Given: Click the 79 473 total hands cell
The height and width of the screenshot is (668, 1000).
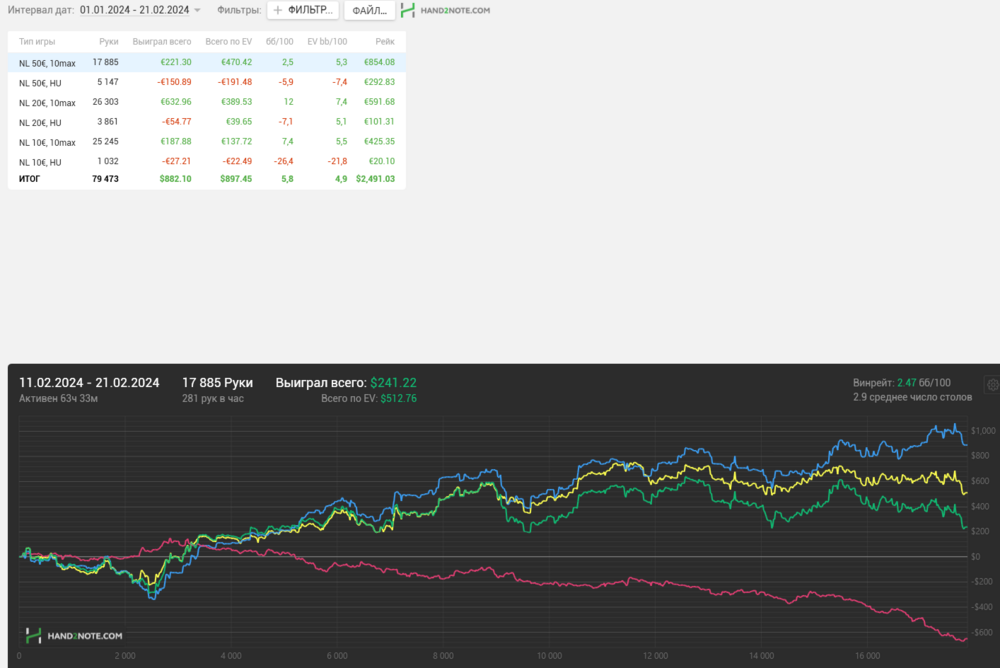Looking at the screenshot, I should coord(105,179).
